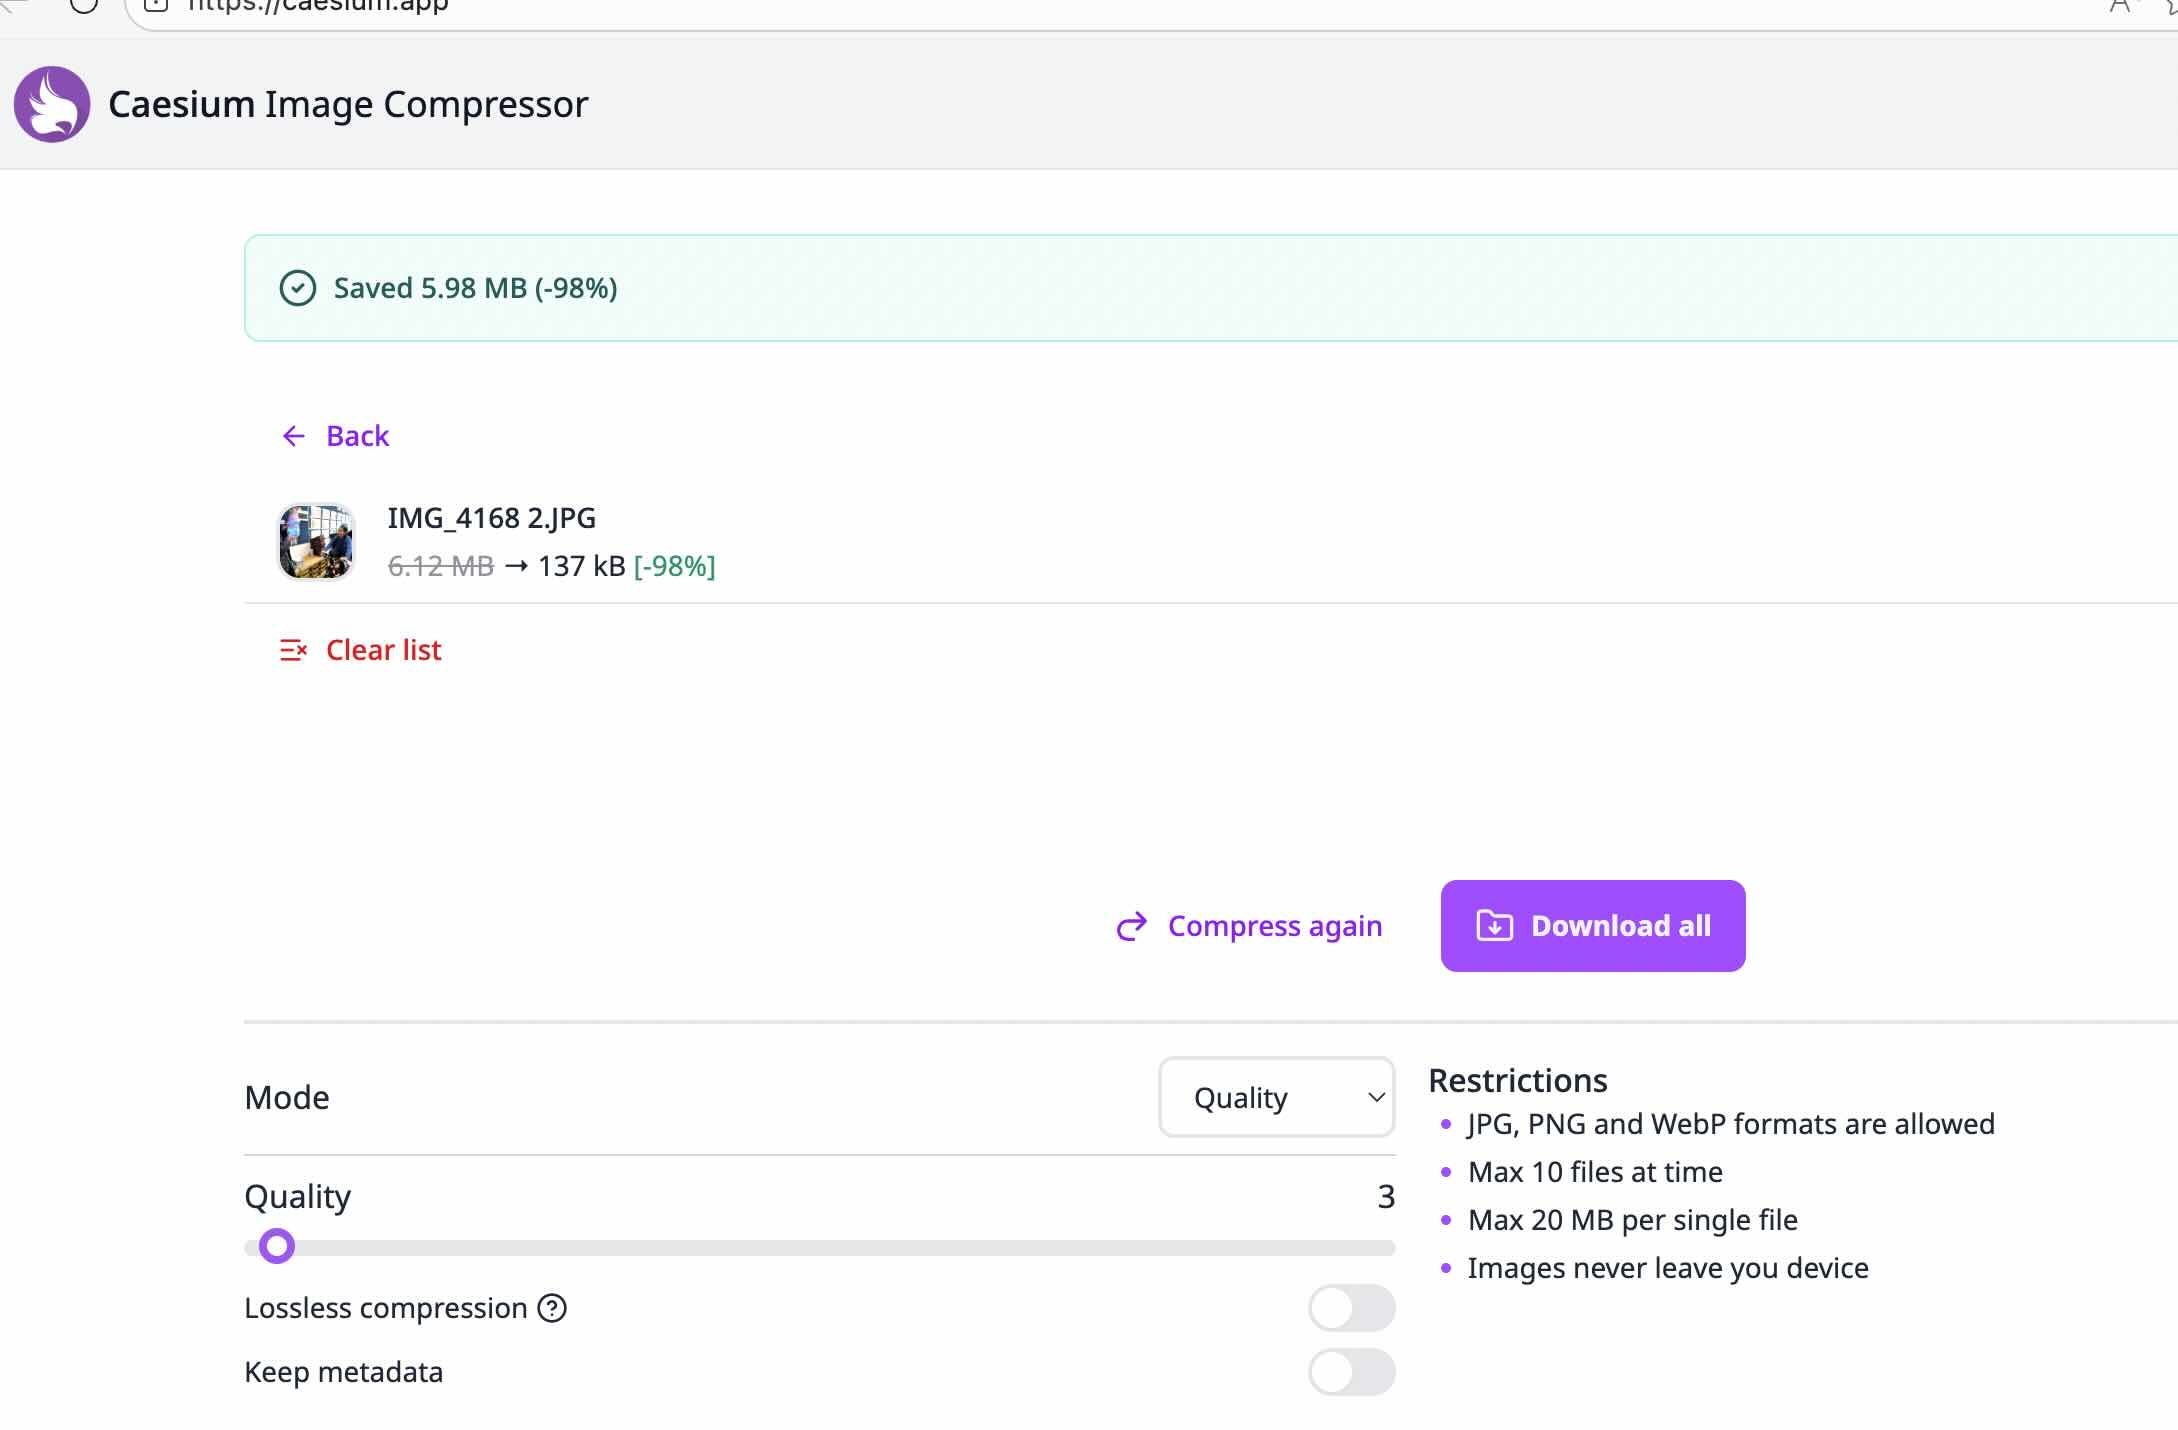Click the Quality slider handle
This screenshot has height=1430, width=2178.
pos(277,1246)
